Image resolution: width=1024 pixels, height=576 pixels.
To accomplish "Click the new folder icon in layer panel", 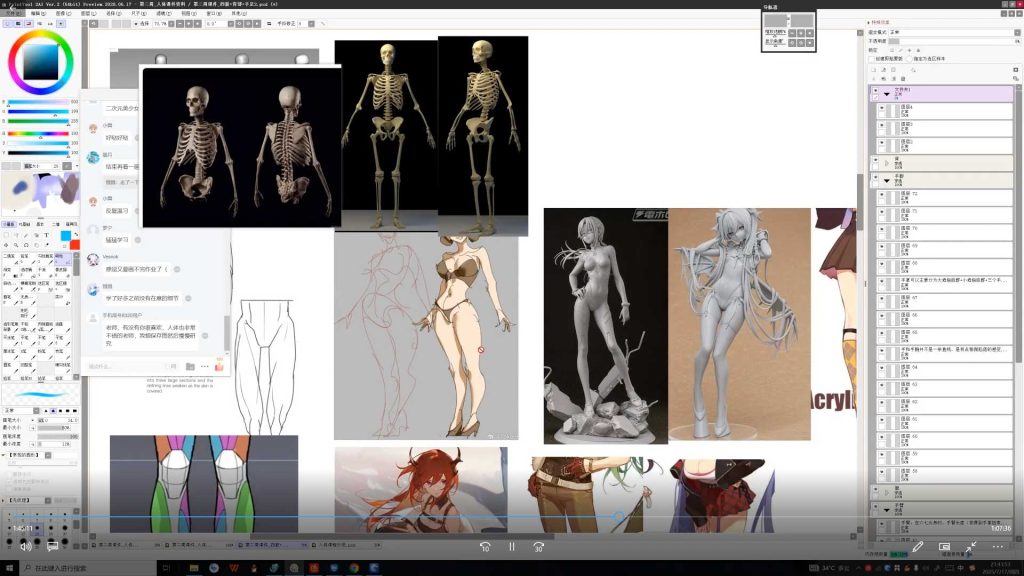I will 893,70.
